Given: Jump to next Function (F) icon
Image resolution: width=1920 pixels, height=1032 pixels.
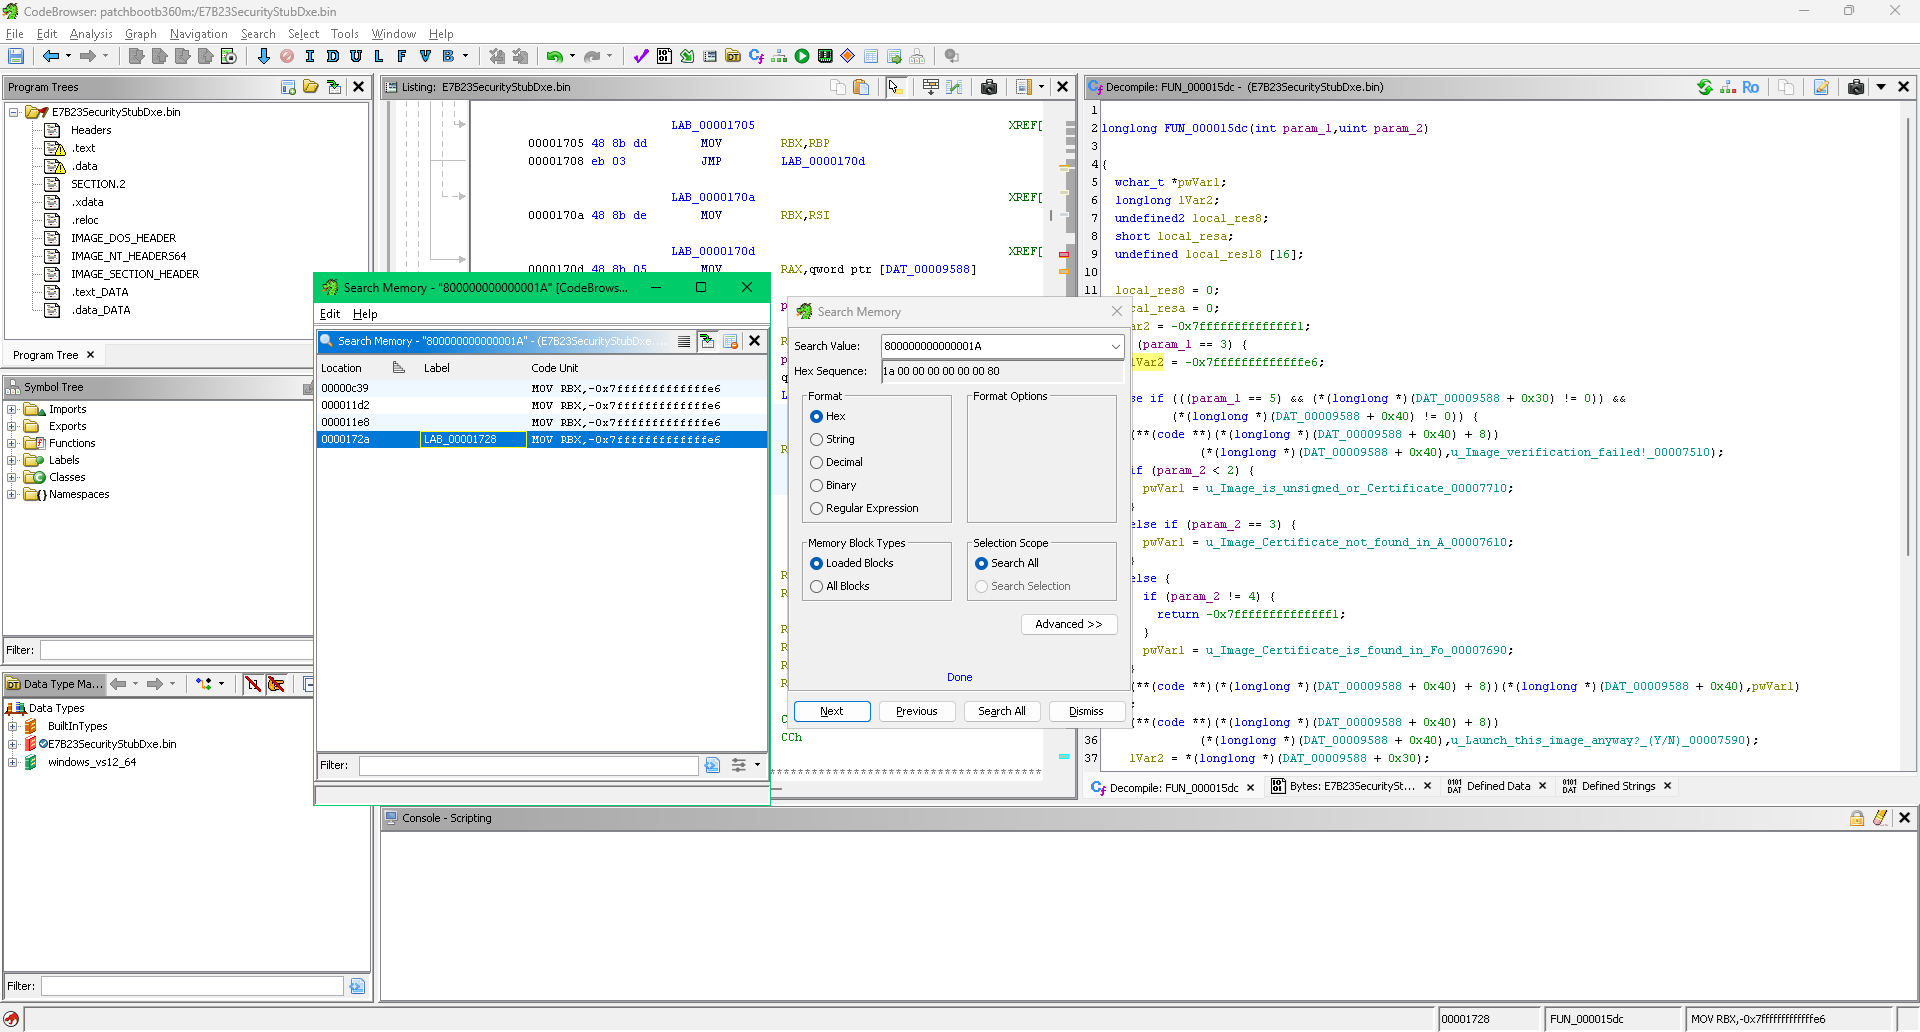Looking at the screenshot, I should (402, 56).
